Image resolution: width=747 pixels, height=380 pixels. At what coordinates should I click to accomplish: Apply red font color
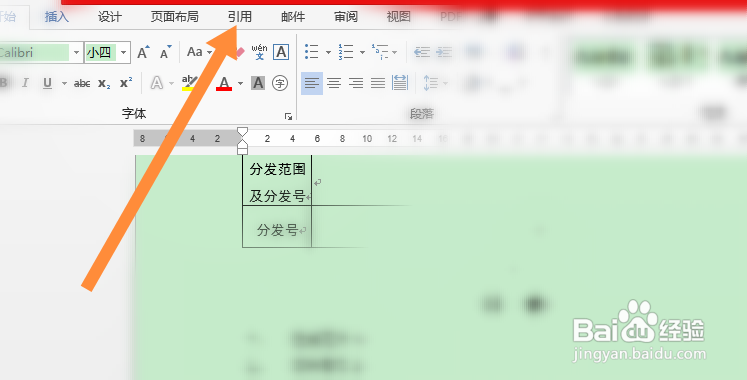tap(224, 83)
